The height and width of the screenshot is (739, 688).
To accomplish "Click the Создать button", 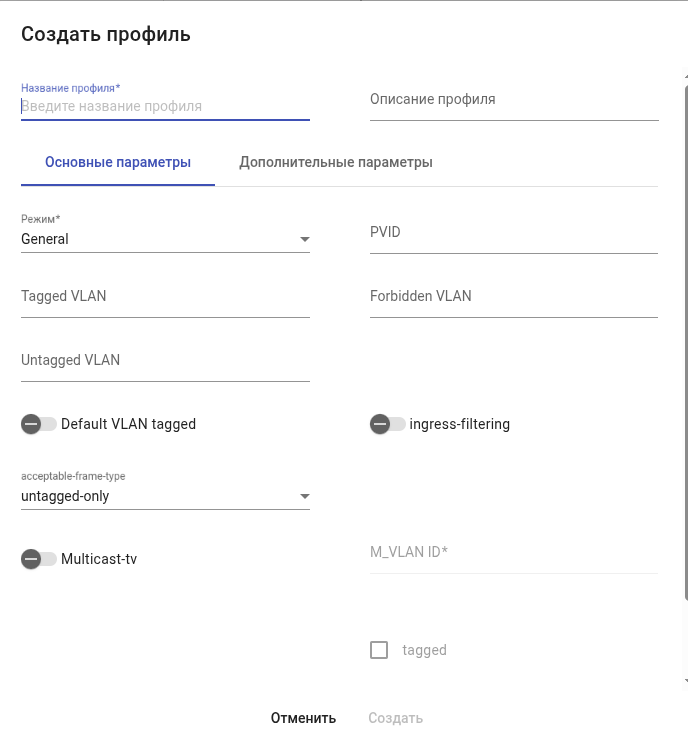I will 395,718.
